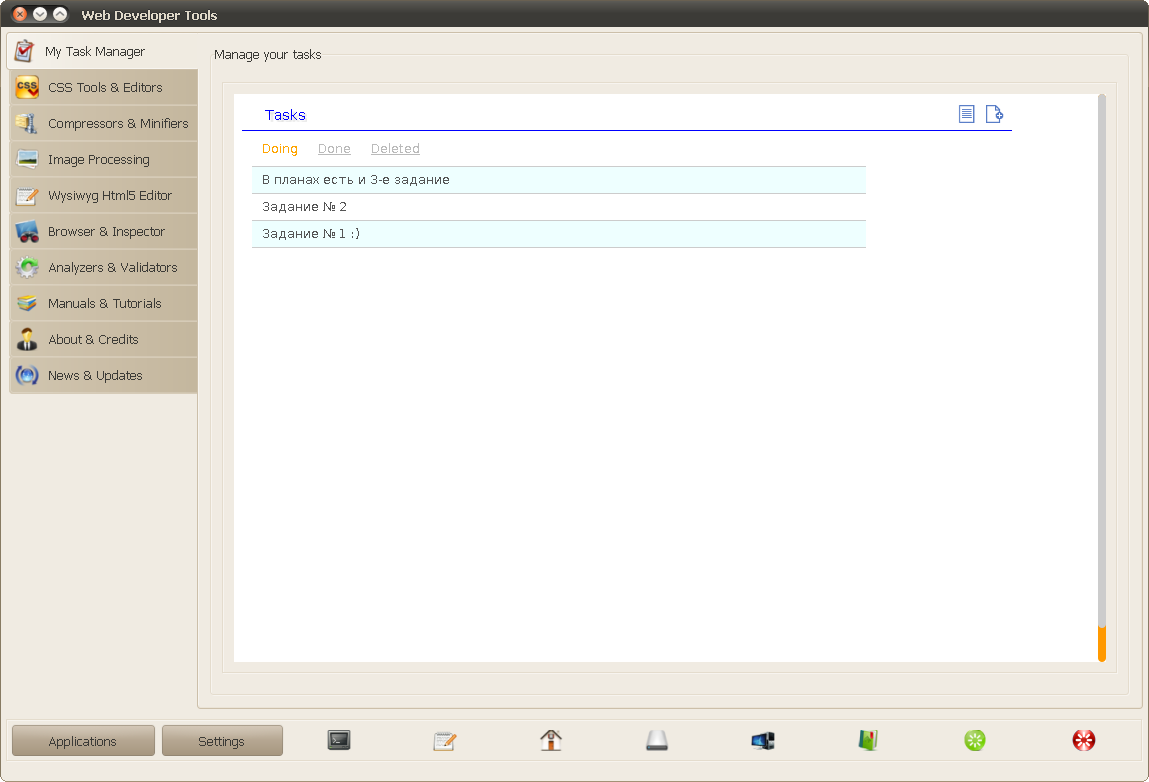The image size is (1149, 782).
Task: Switch to Compressors & Minifiers
Action: (103, 123)
